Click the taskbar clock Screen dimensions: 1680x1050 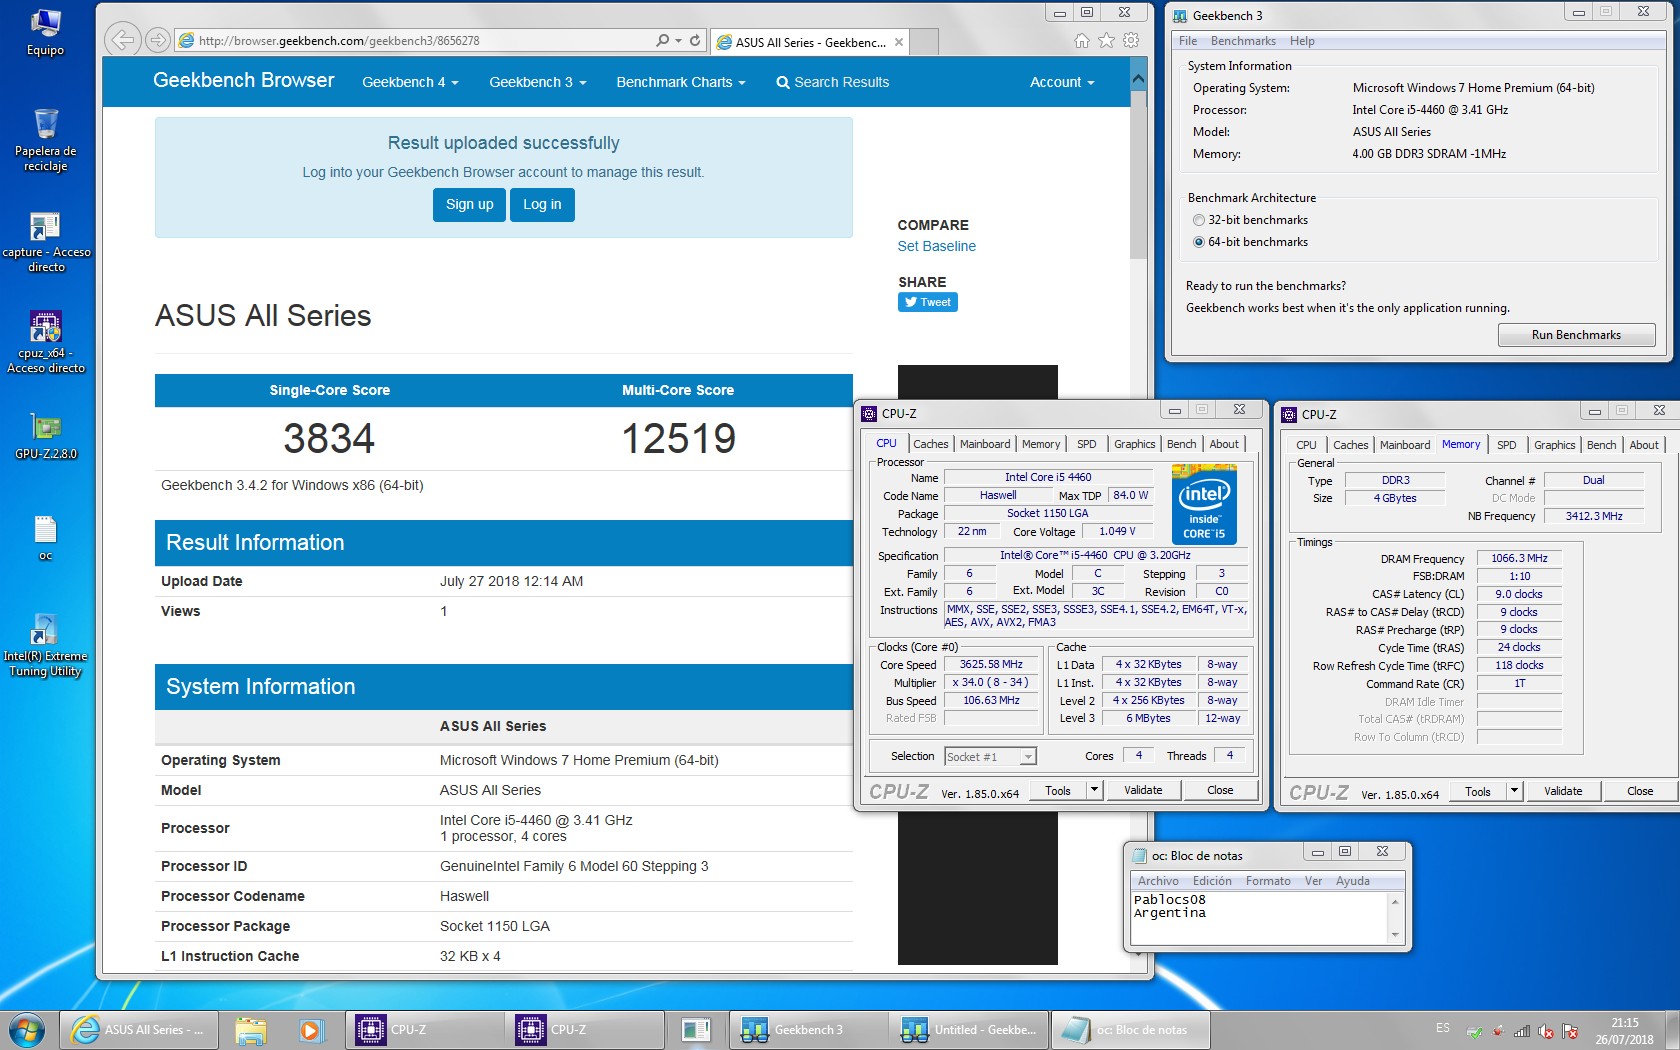[1625, 1031]
